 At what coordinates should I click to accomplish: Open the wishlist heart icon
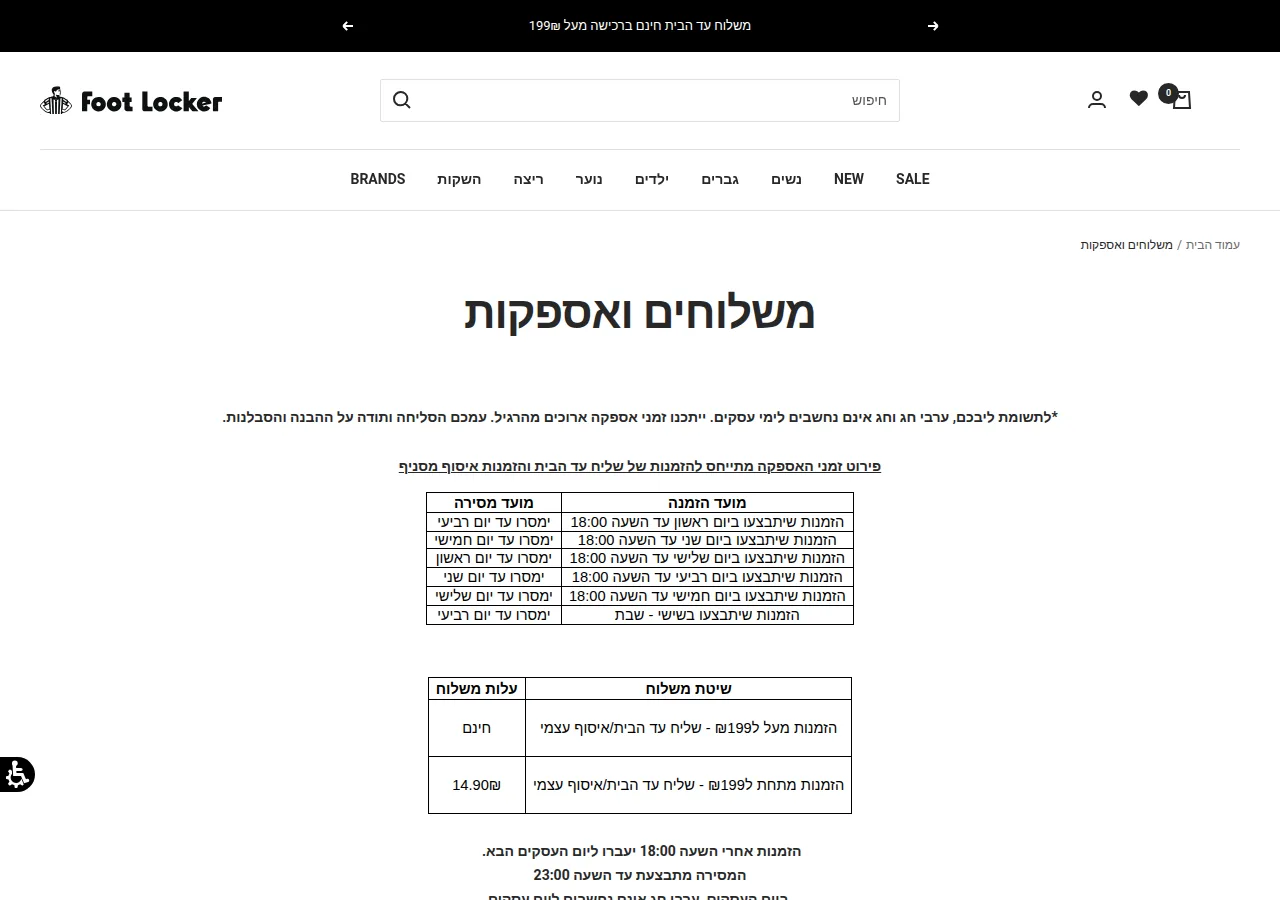[x=1139, y=98]
